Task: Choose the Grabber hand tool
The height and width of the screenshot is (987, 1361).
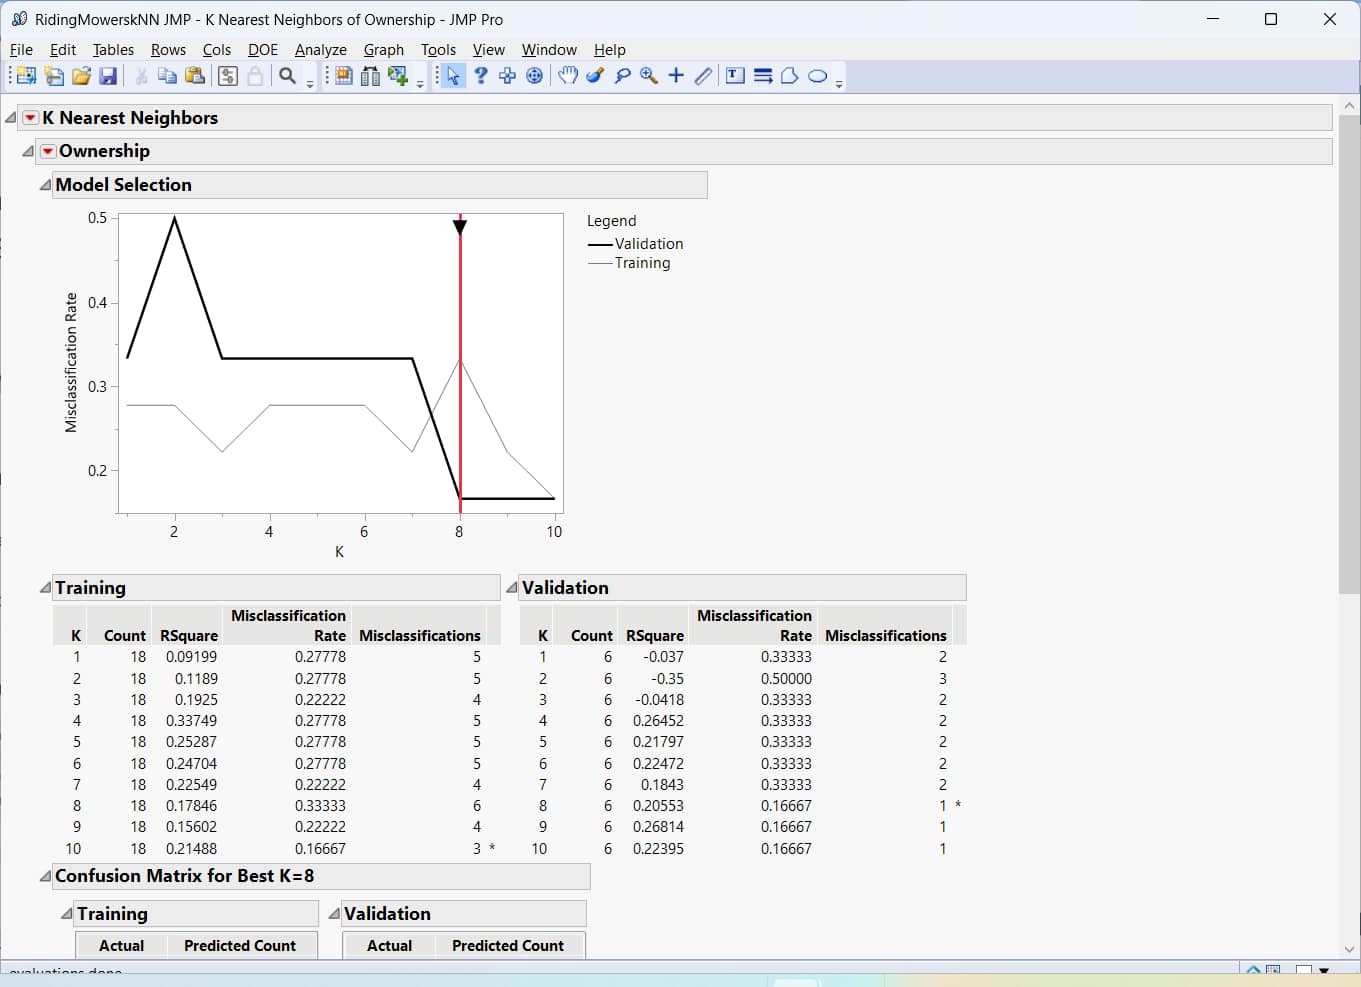Action: tap(567, 75)
